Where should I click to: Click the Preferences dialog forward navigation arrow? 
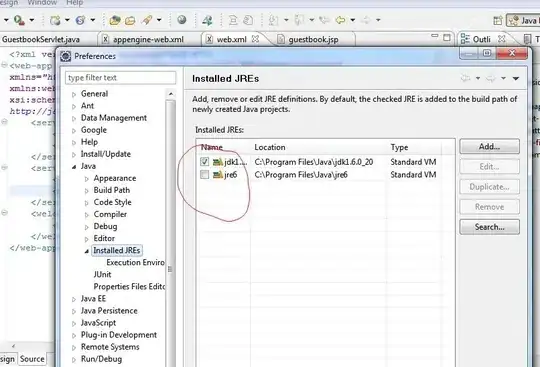491,78
